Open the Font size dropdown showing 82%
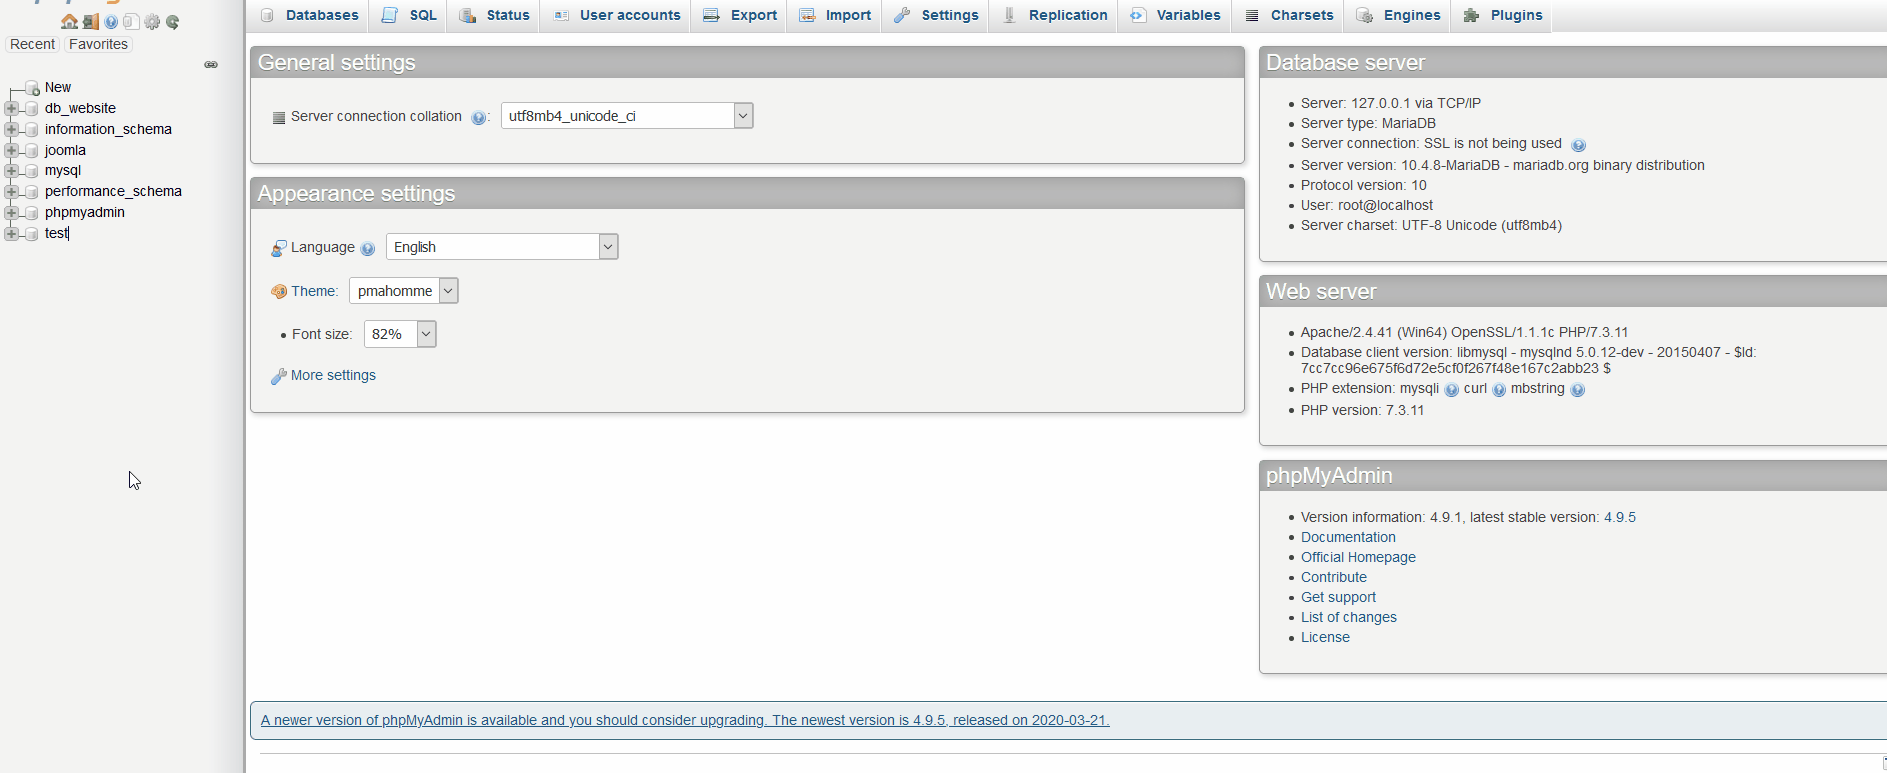The height and width of the screenshot is (773, 1887). [x=400, y=334]
